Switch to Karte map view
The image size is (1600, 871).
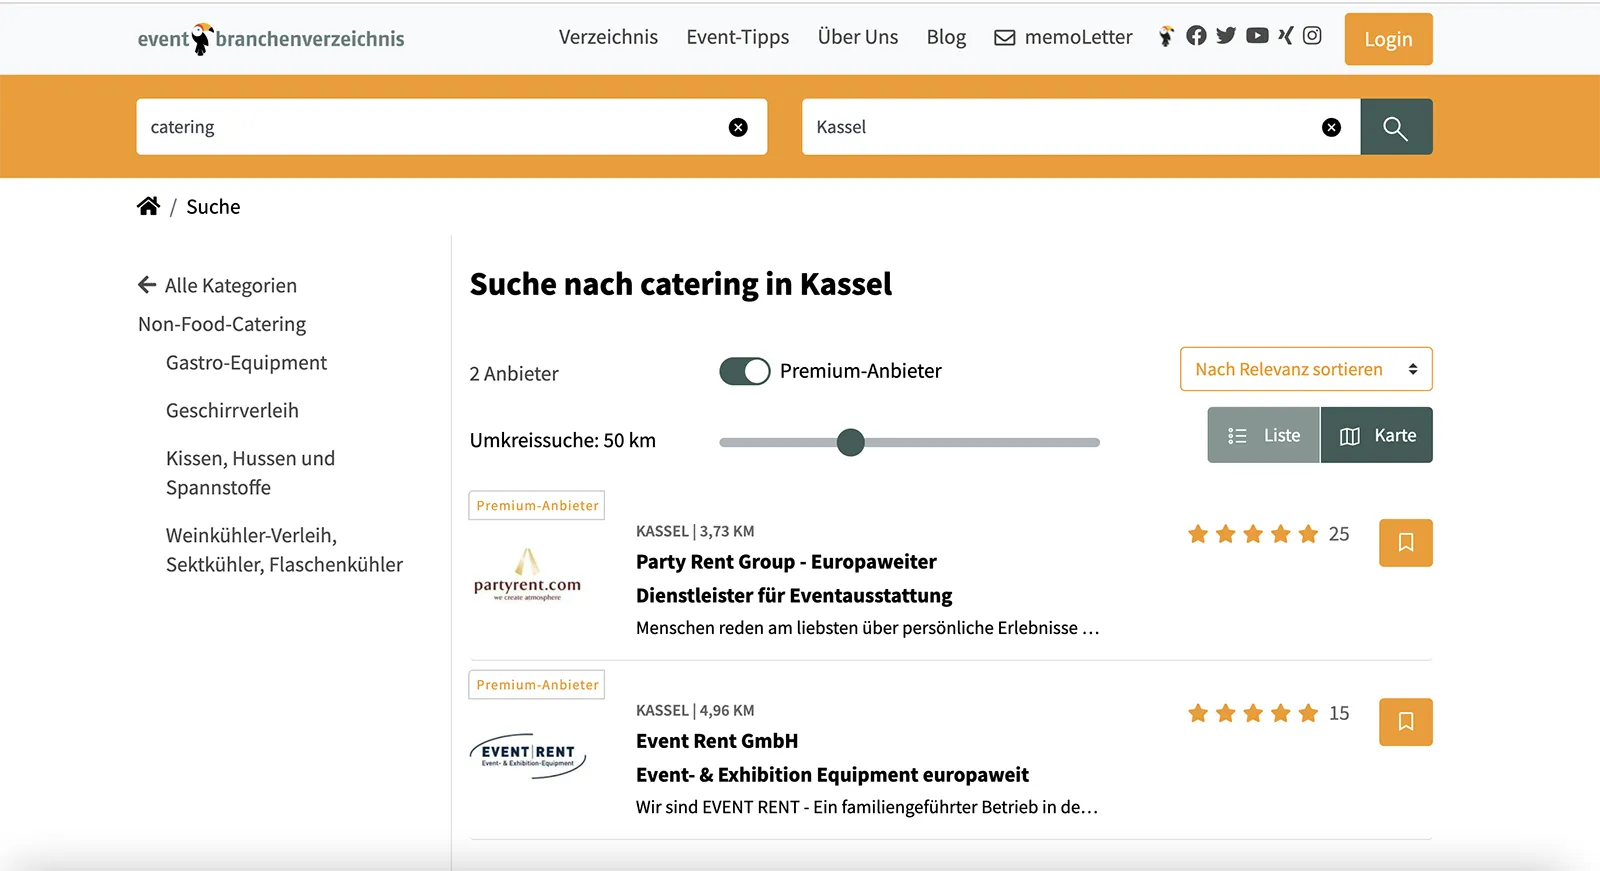(1377, 435)
